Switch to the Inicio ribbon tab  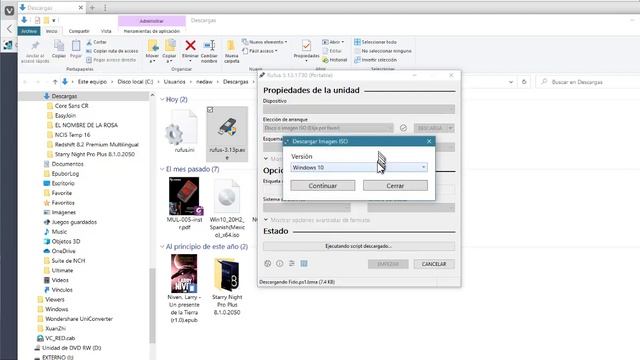coord(51,31)
